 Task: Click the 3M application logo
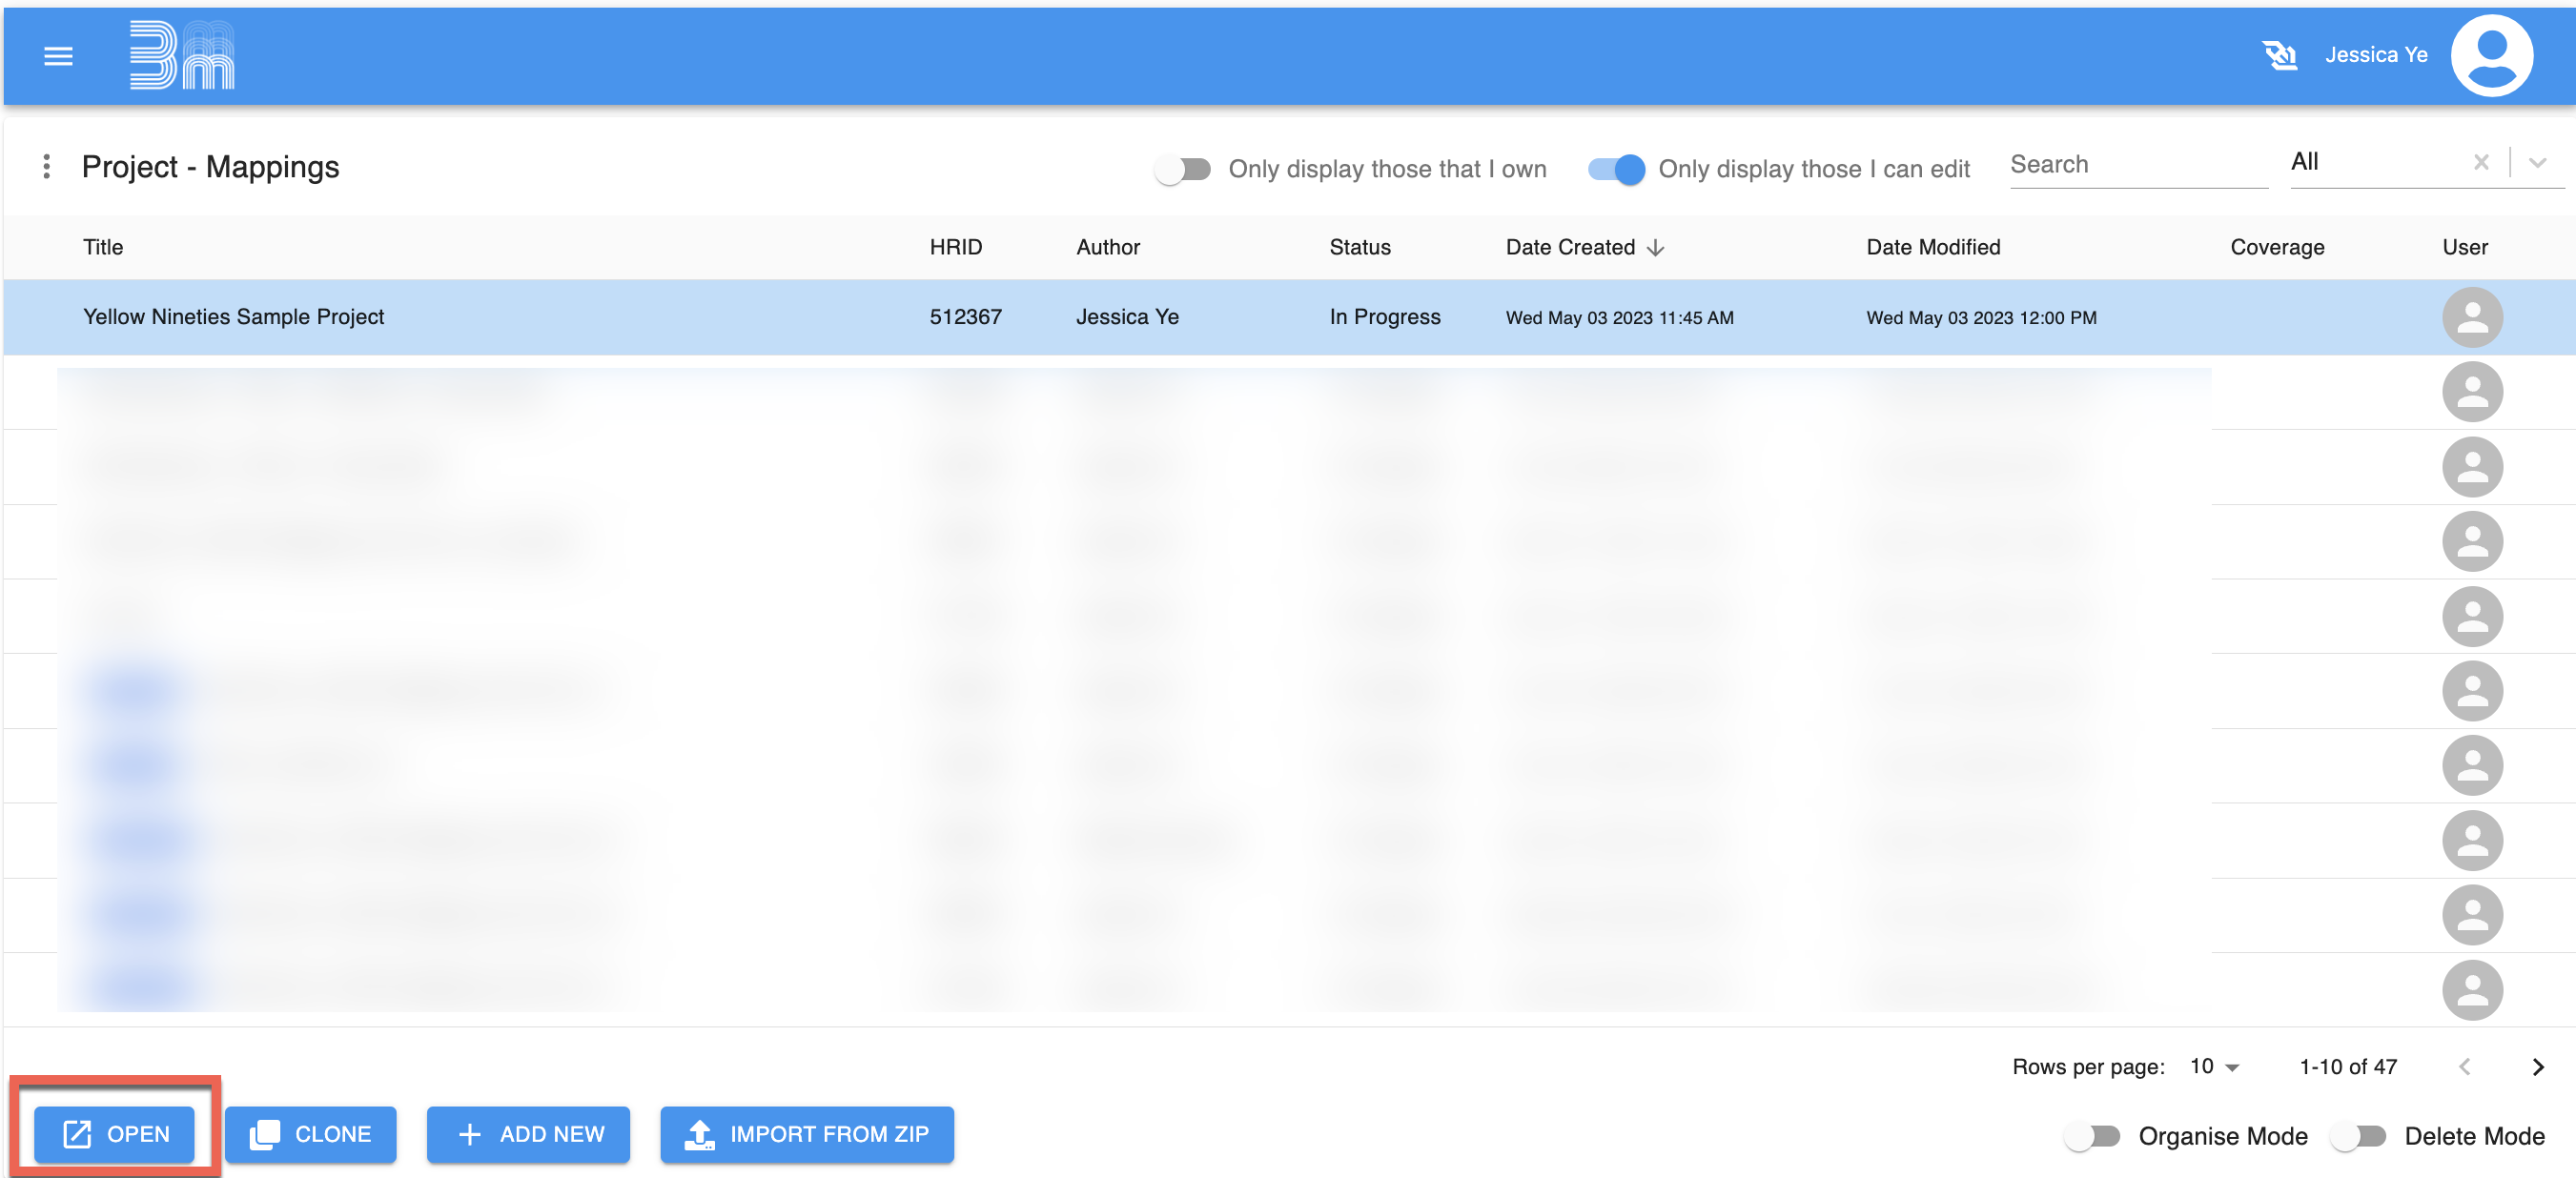point(182,55)
